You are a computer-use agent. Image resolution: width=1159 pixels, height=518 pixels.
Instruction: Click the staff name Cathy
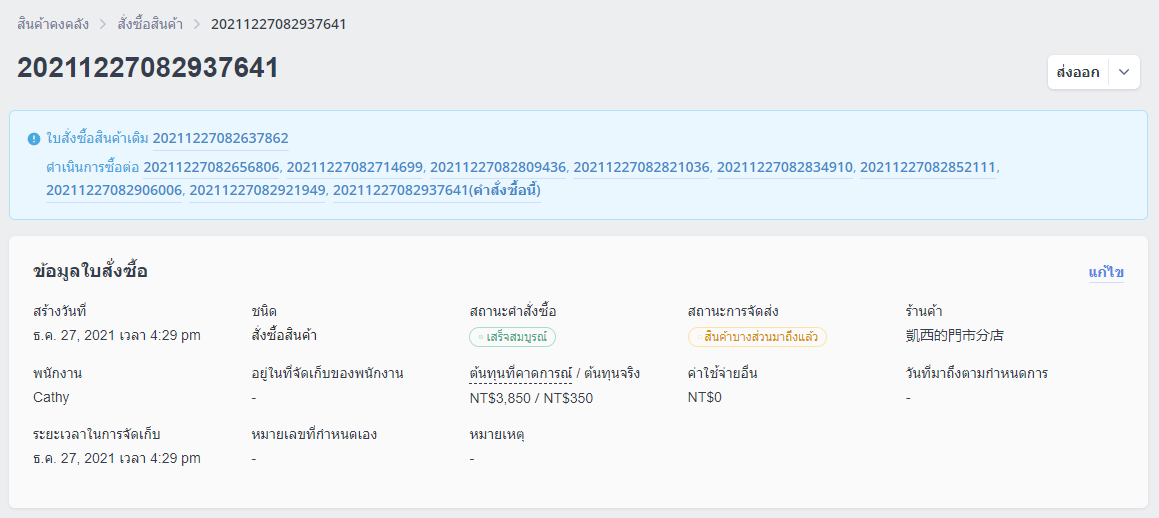click(x=51, y=398)
